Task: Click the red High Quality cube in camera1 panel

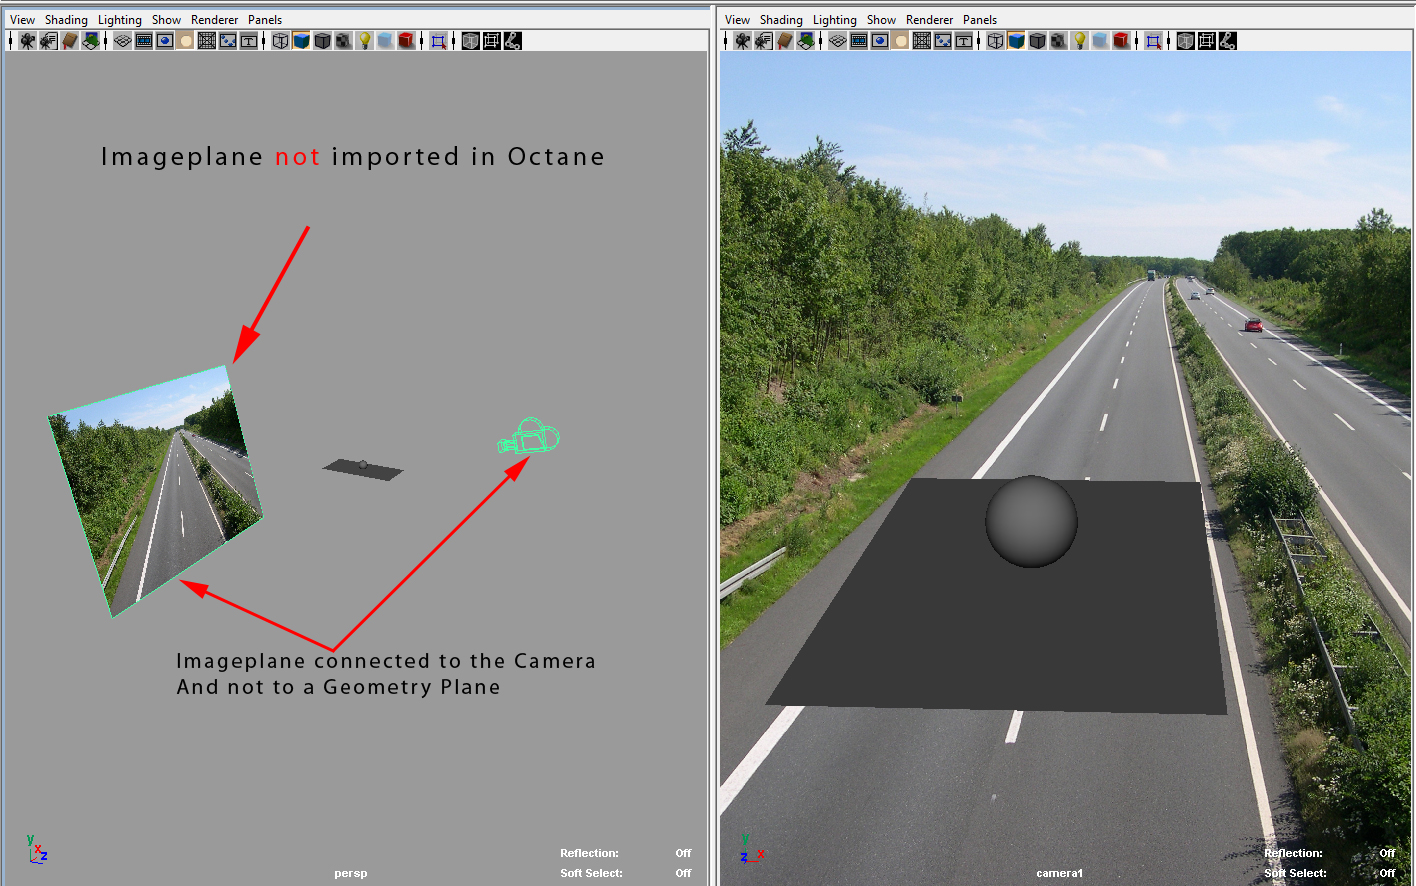Action: 1122,41
